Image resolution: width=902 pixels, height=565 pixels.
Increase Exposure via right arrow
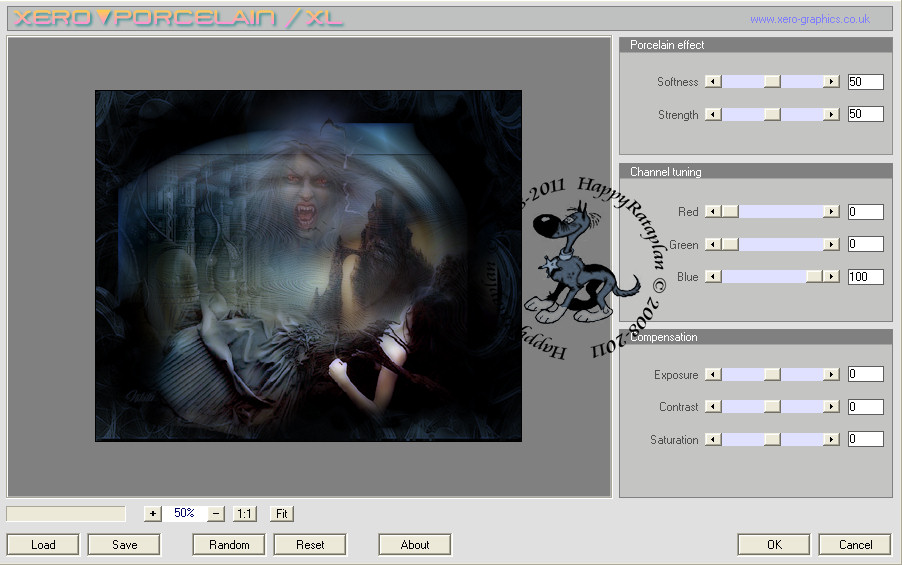[831, 375]
